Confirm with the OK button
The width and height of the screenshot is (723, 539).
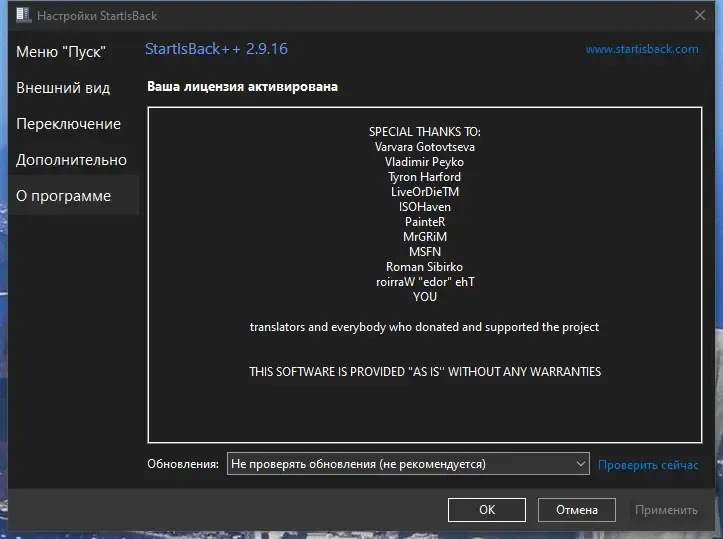(487, 509)
